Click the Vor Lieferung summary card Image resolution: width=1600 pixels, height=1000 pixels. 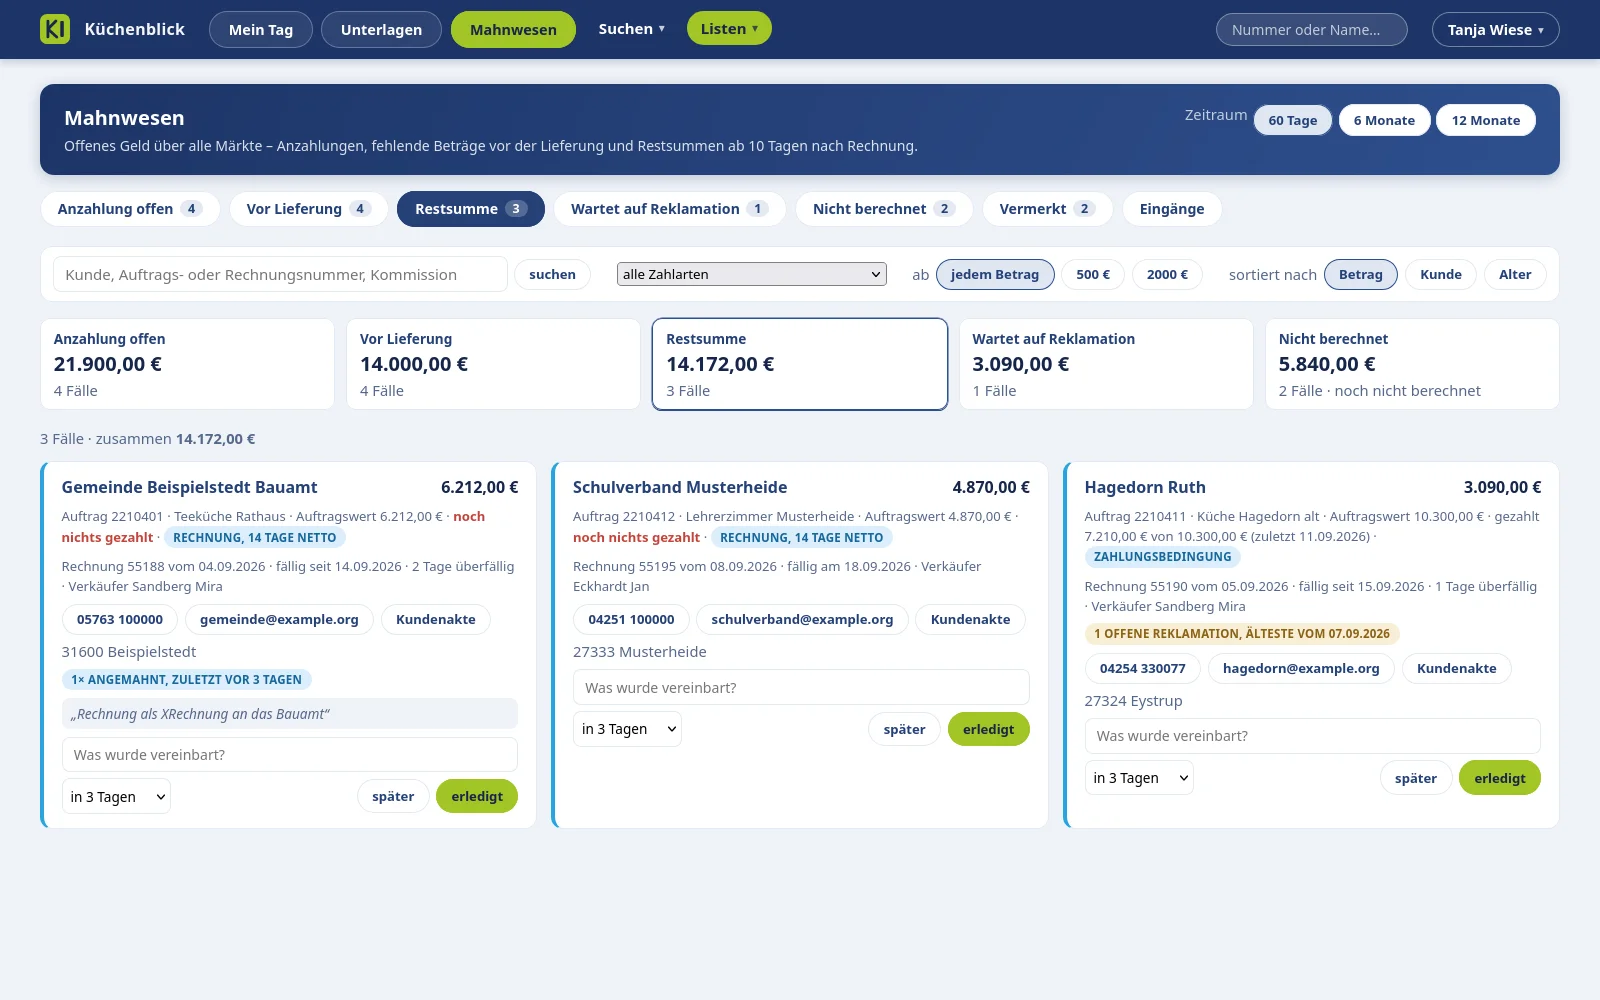(x=493, y=364)
